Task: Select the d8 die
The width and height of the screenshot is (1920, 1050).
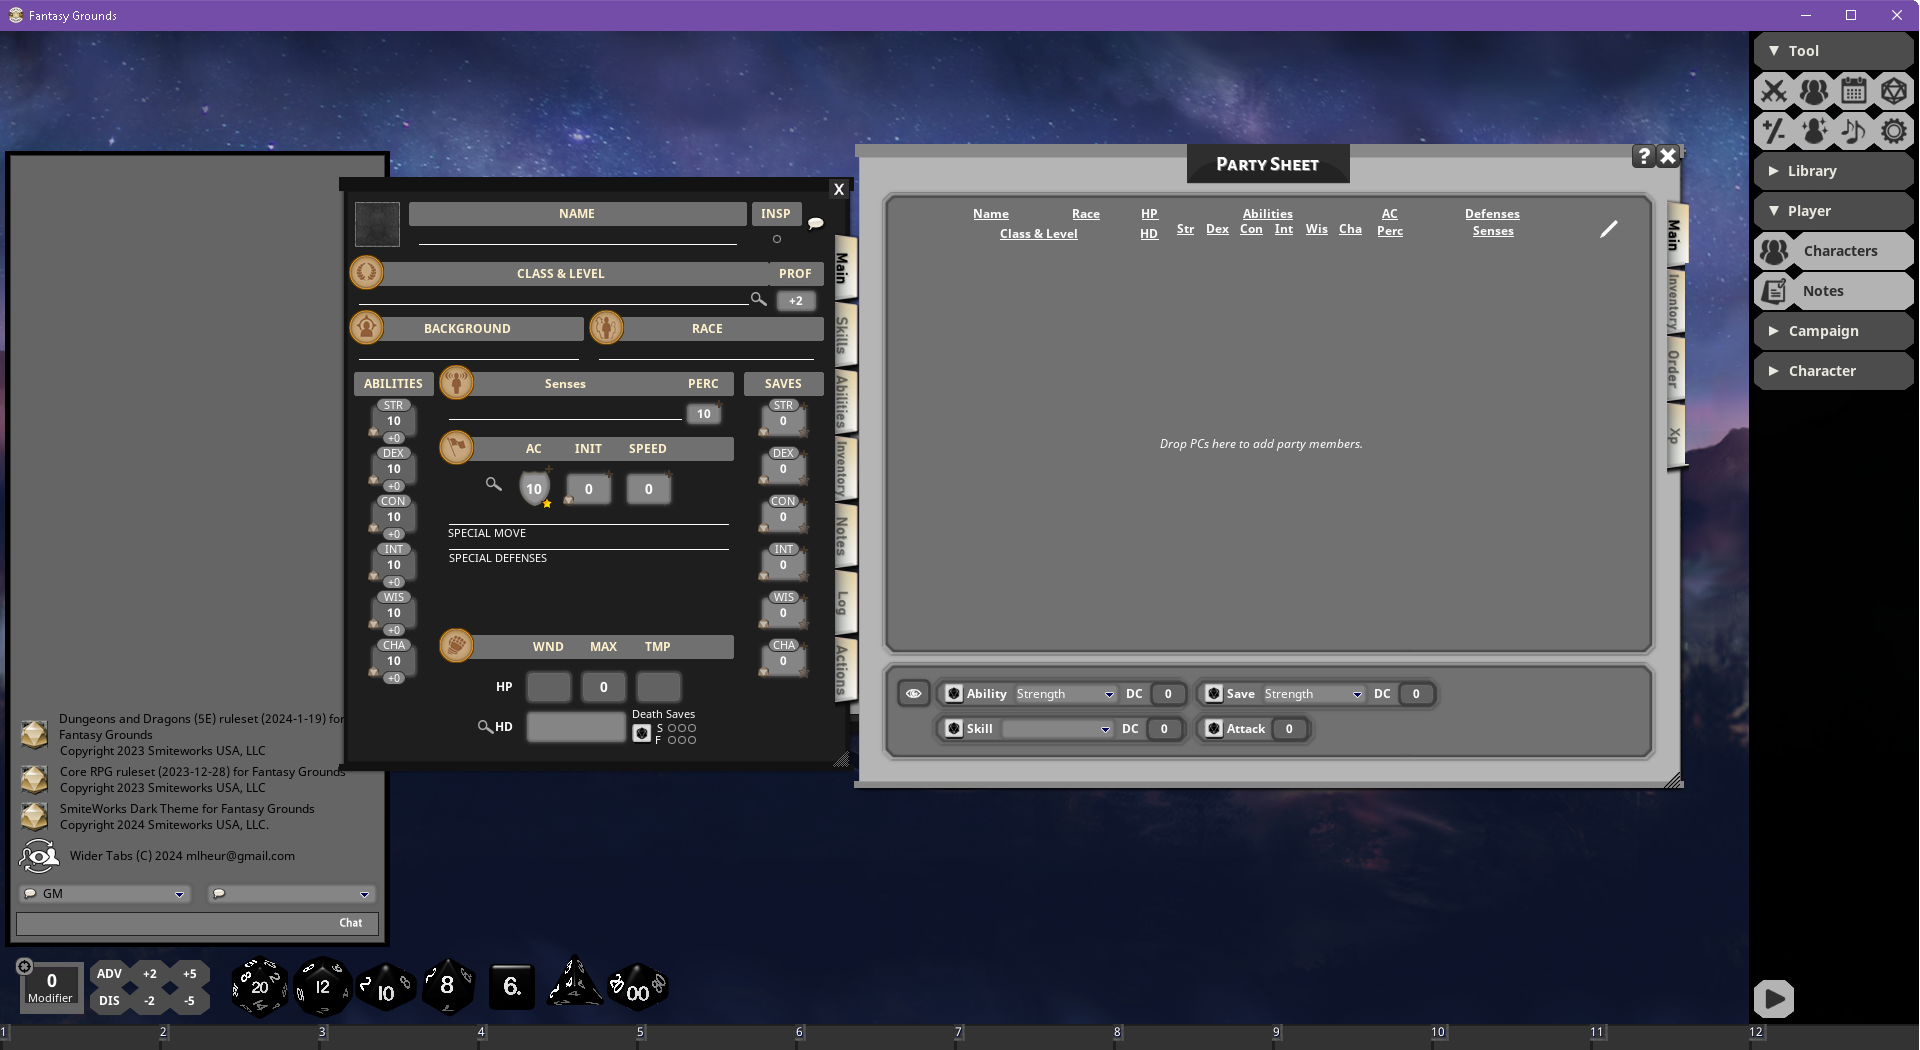Action: [x=447, y=987]
